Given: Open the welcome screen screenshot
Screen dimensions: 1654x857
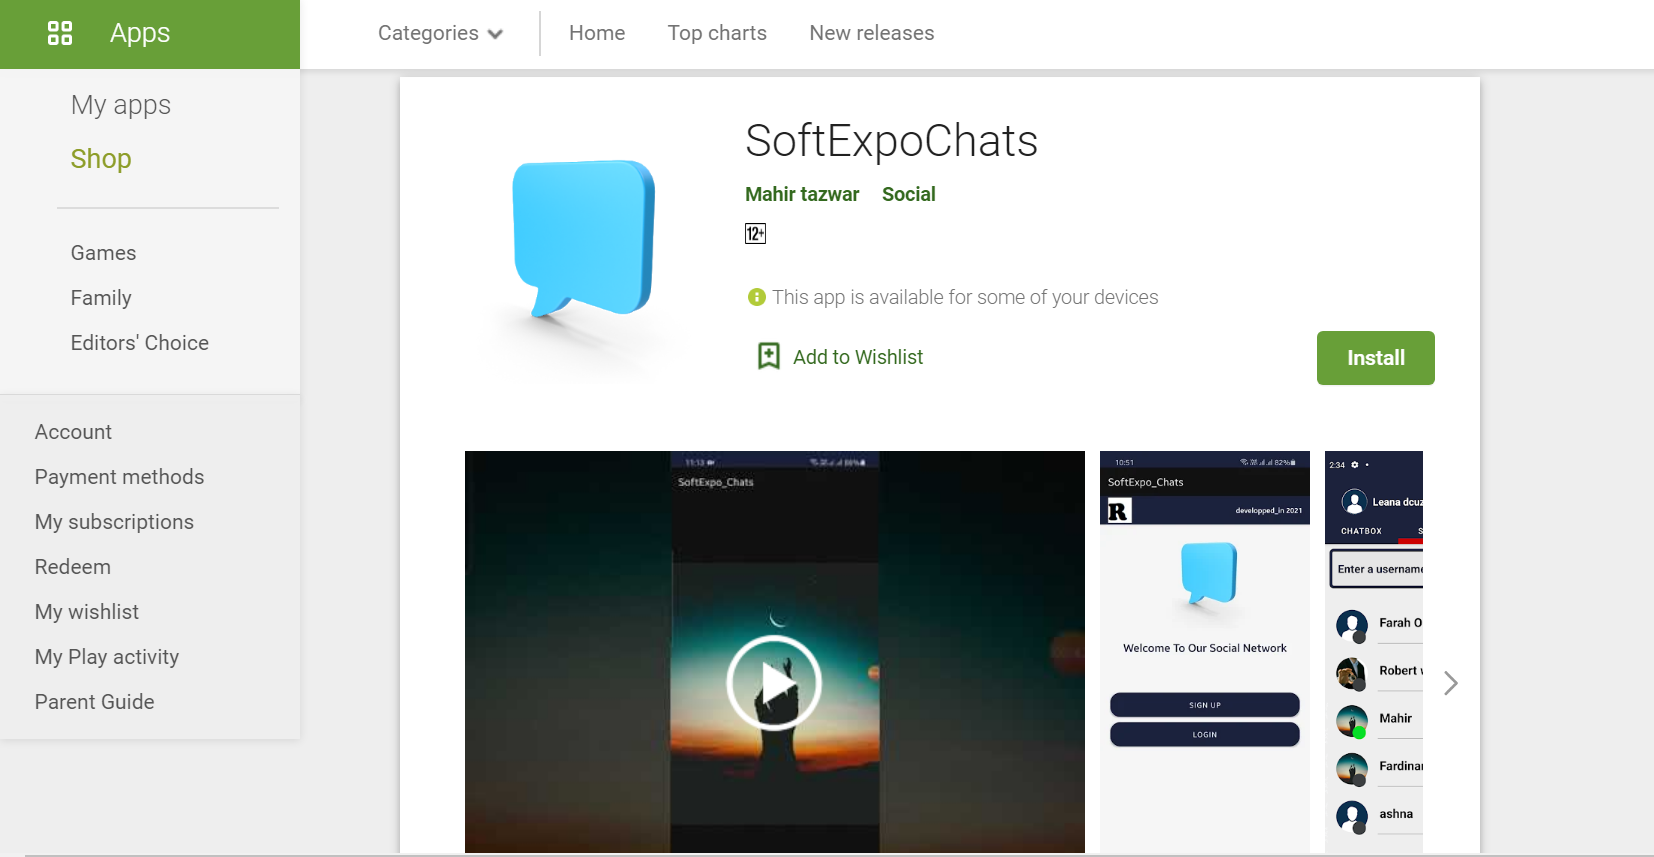Looking at the screenshot, I should (x=1205, y=652).
